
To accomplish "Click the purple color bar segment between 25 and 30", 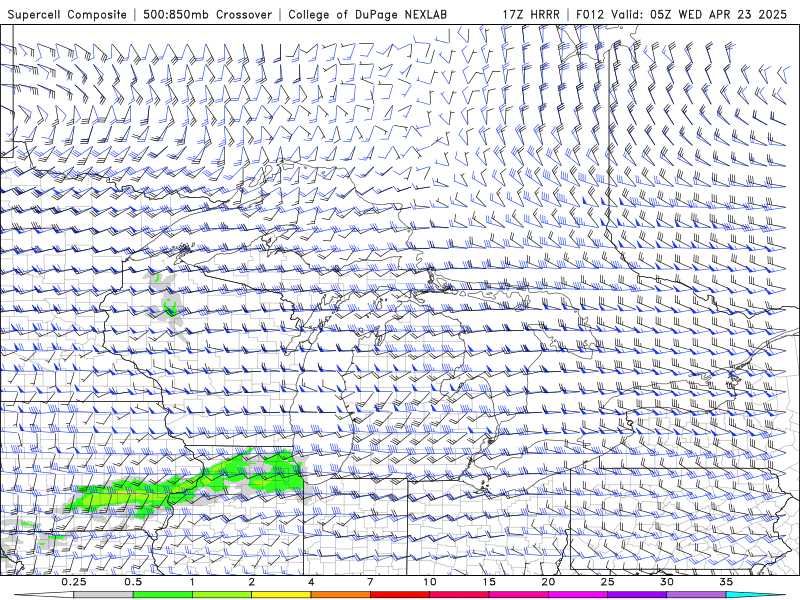I will 637,595.
